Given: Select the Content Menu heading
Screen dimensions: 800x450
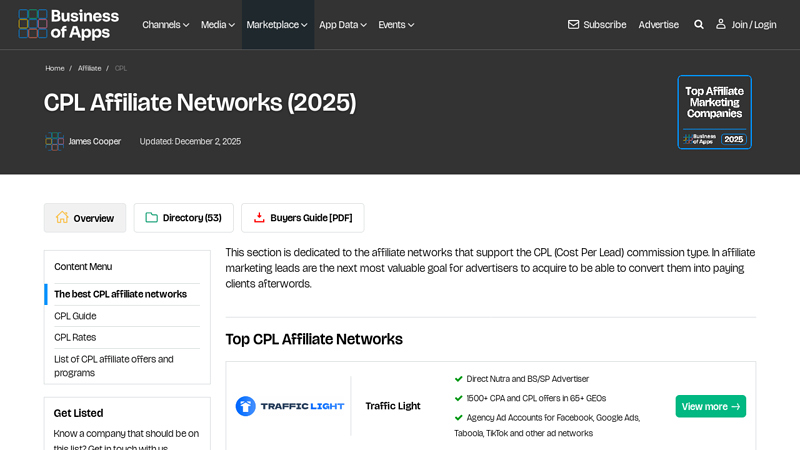Looking at the screenshot, I should pos(83,266).
